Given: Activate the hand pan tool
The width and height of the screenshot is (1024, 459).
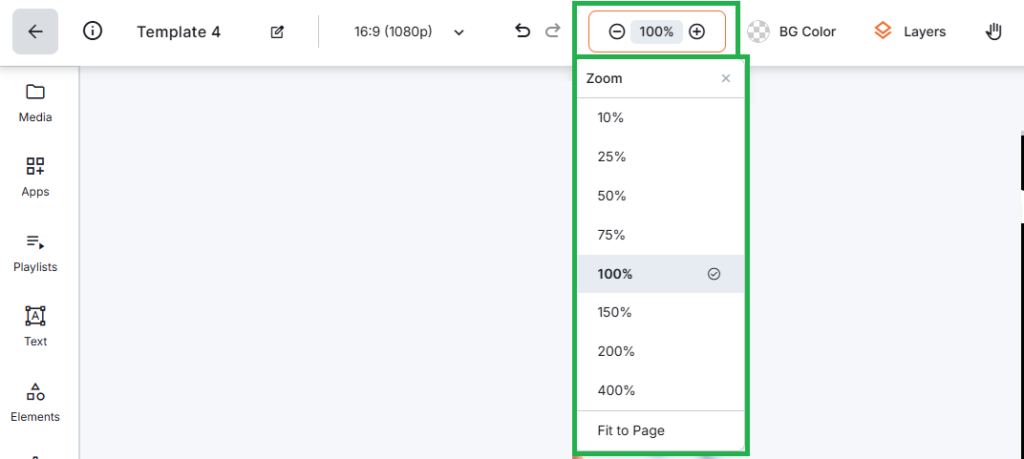Looking at the screenshot, I should coord(994,31).
